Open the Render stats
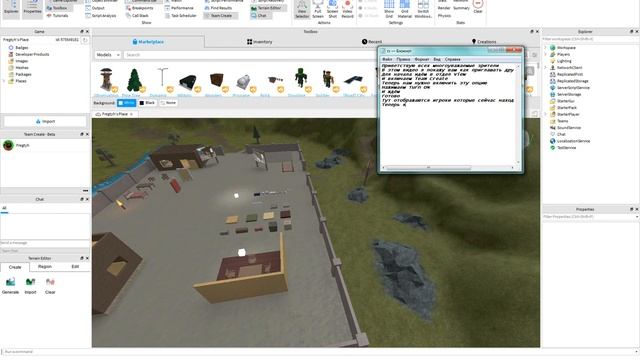 444,8
